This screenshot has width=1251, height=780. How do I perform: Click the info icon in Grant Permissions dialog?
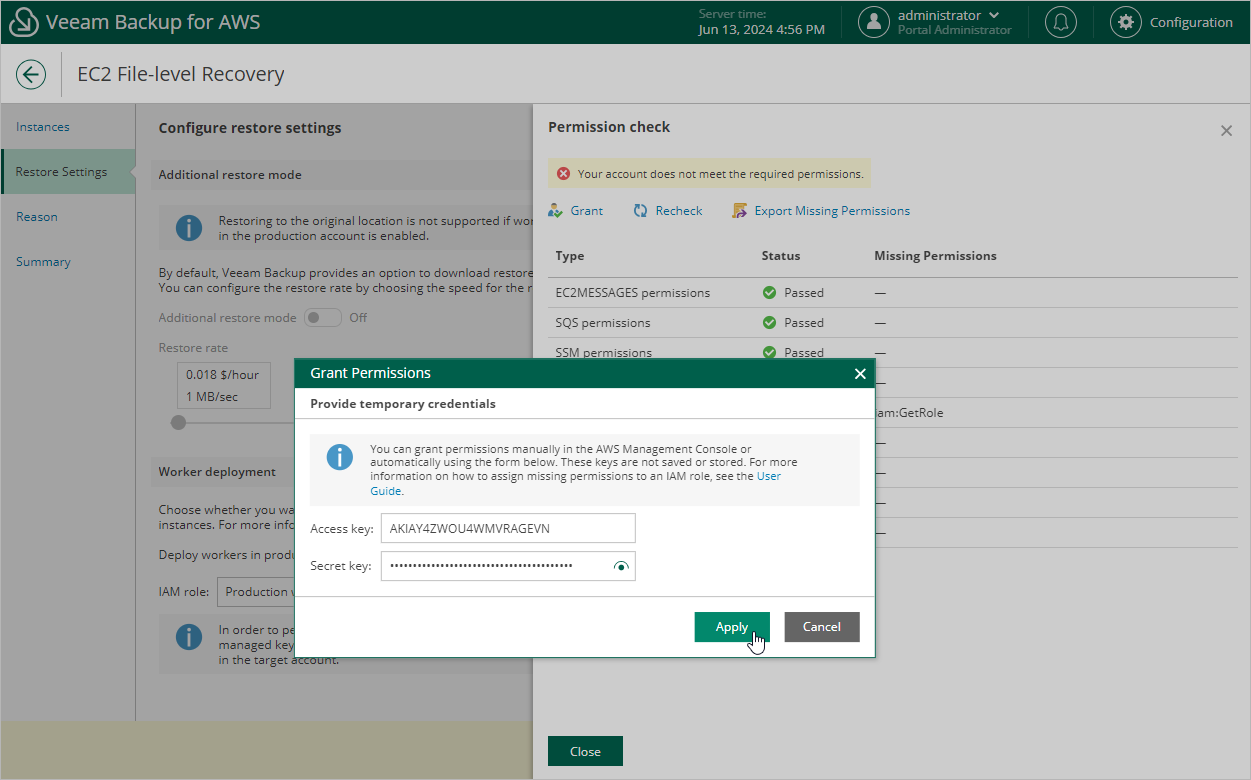click(340, 458)
